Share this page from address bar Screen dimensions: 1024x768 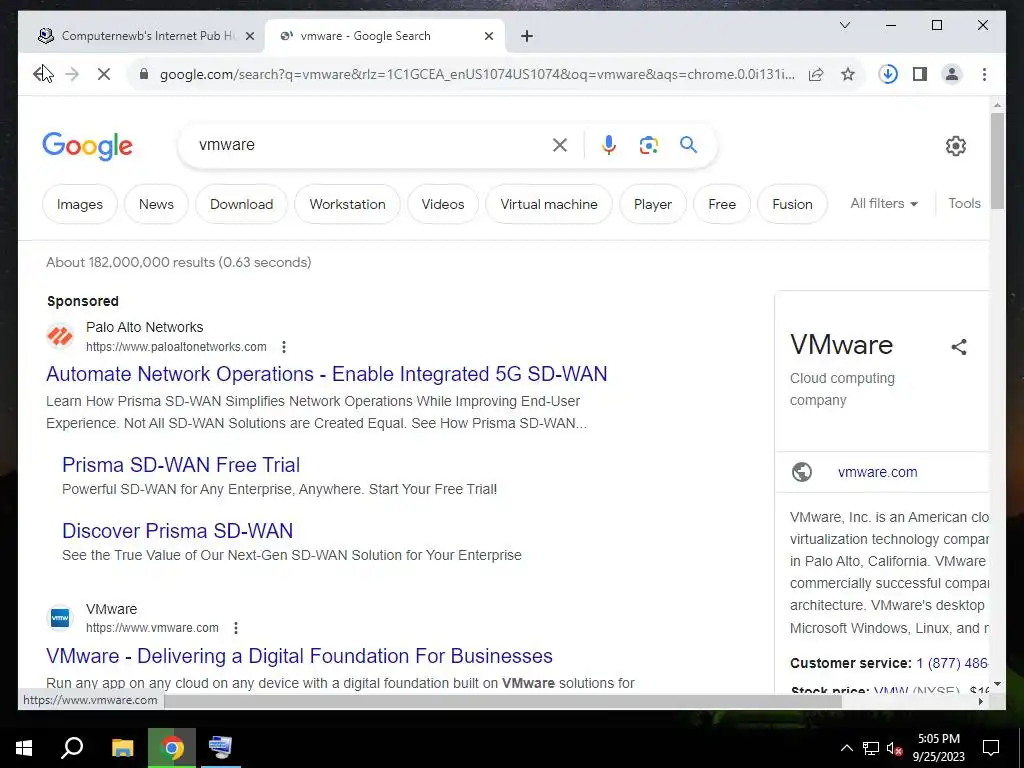pyautogui.click(x=816, y=74)
